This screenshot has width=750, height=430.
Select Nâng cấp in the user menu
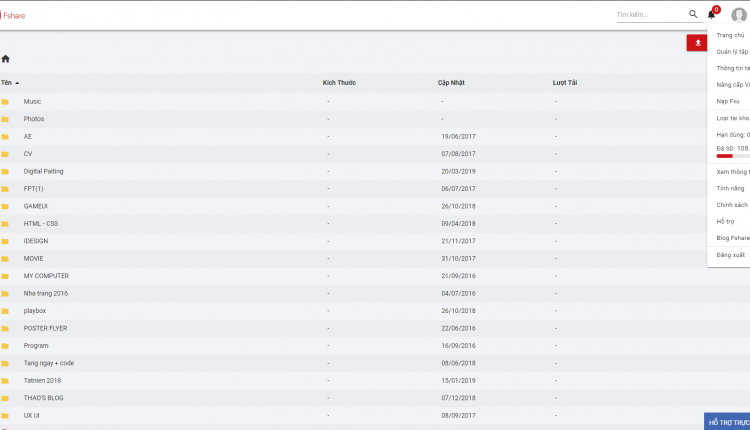(x=733, y=85)
